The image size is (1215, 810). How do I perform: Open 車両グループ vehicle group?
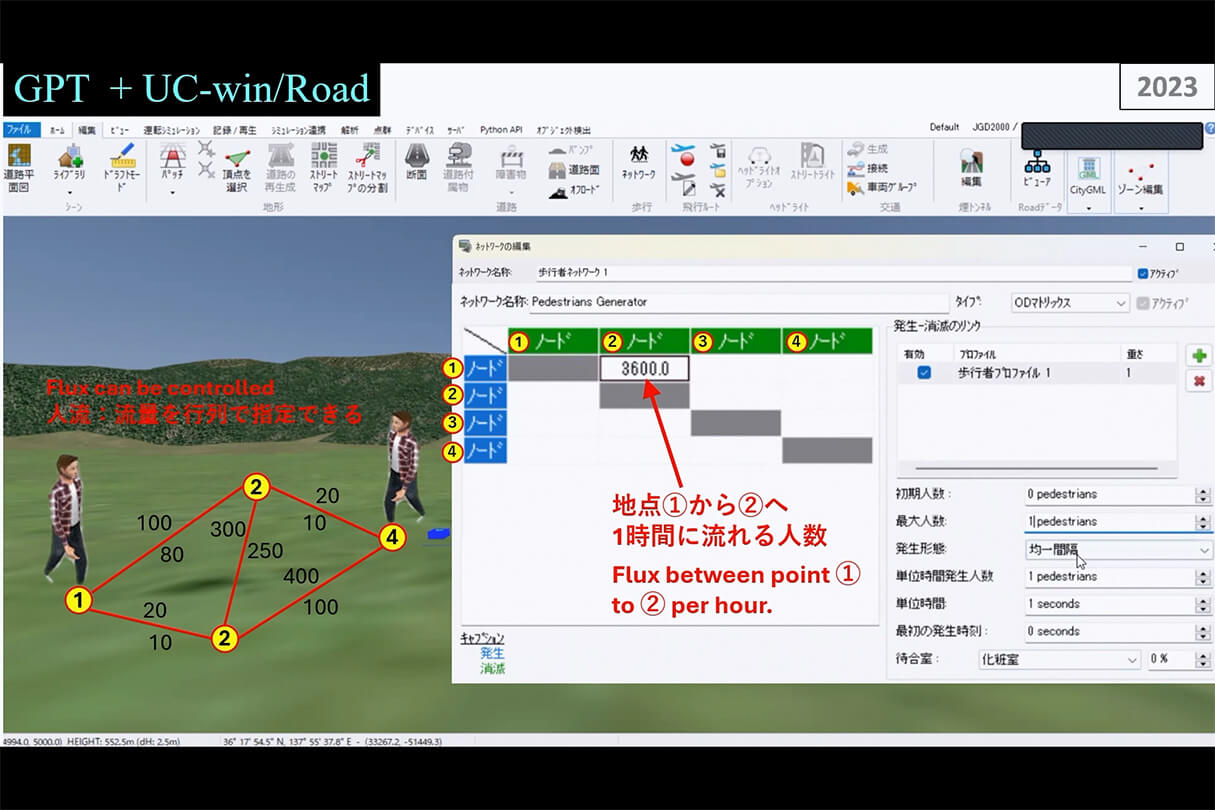click(x=881, y=188)
